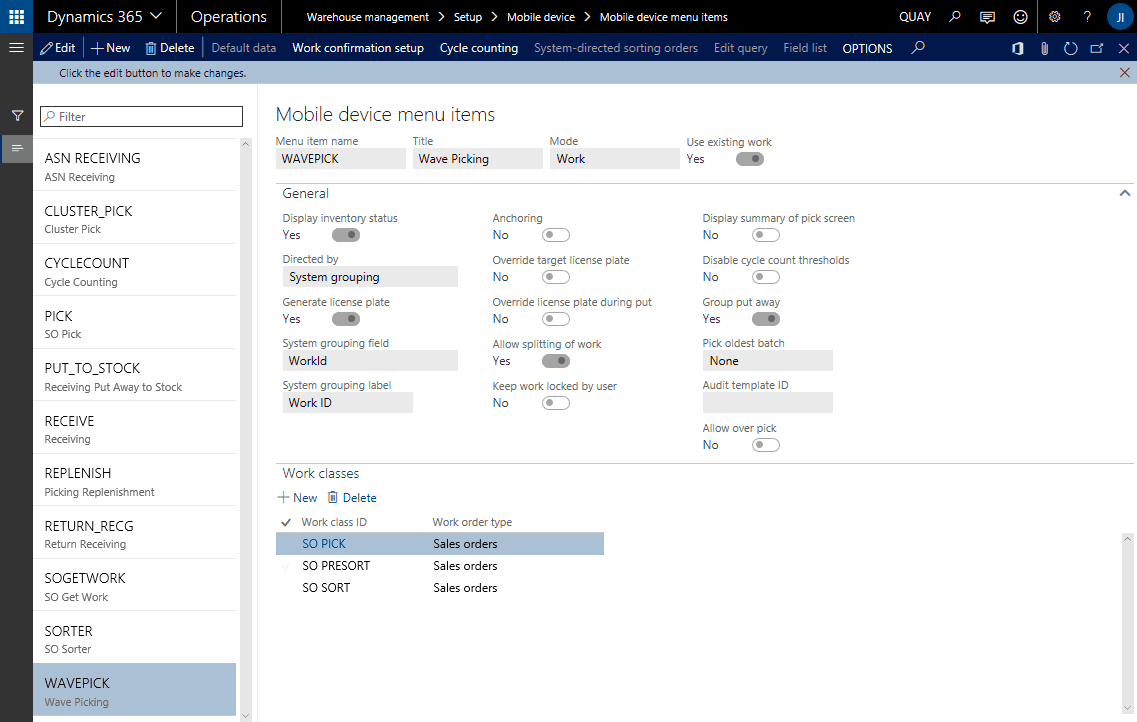Click the Filter input field
Screen dimensions: 1137x722
(x=141, y=117)
